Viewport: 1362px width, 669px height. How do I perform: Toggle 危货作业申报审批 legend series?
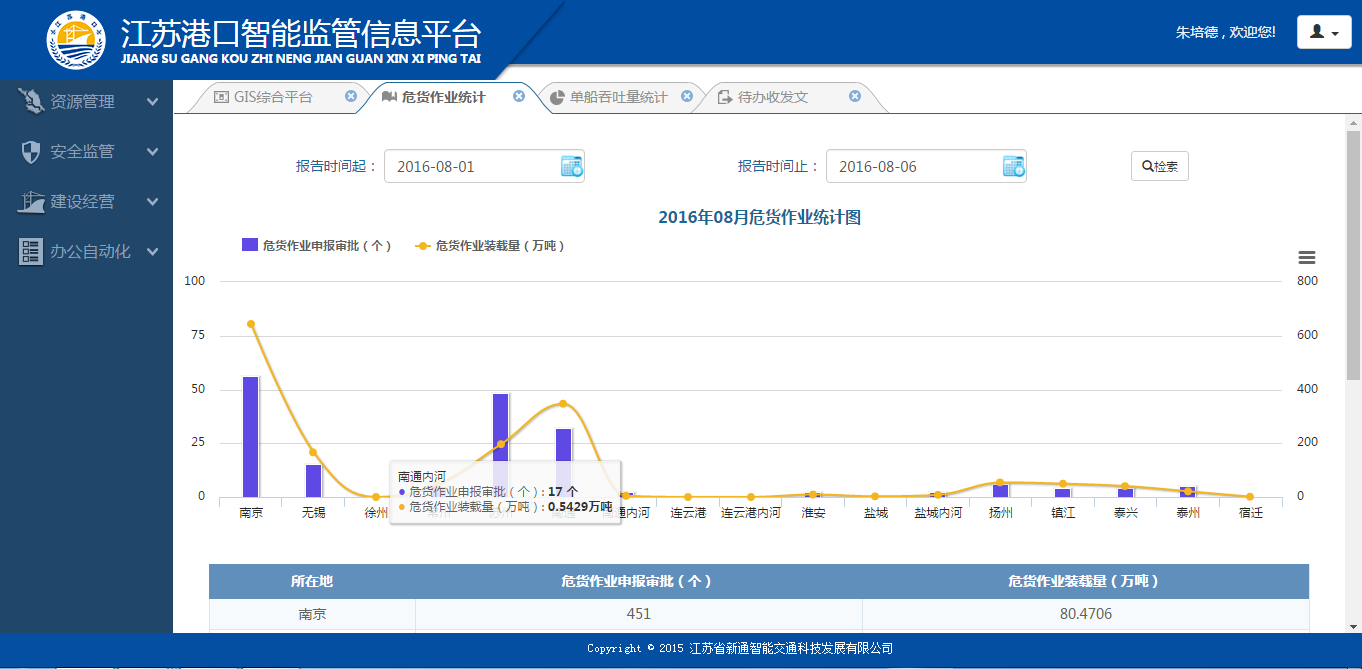[x=316, y=246]
